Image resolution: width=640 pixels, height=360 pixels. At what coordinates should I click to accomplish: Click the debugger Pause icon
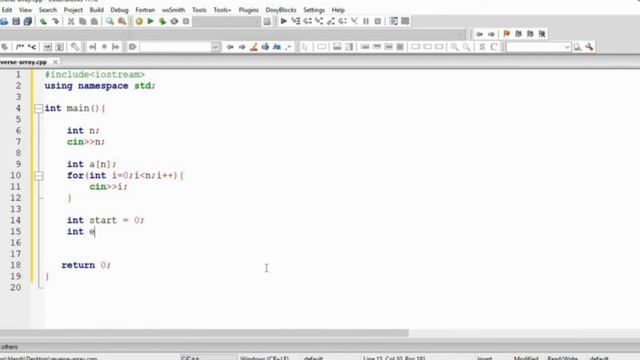366,21
